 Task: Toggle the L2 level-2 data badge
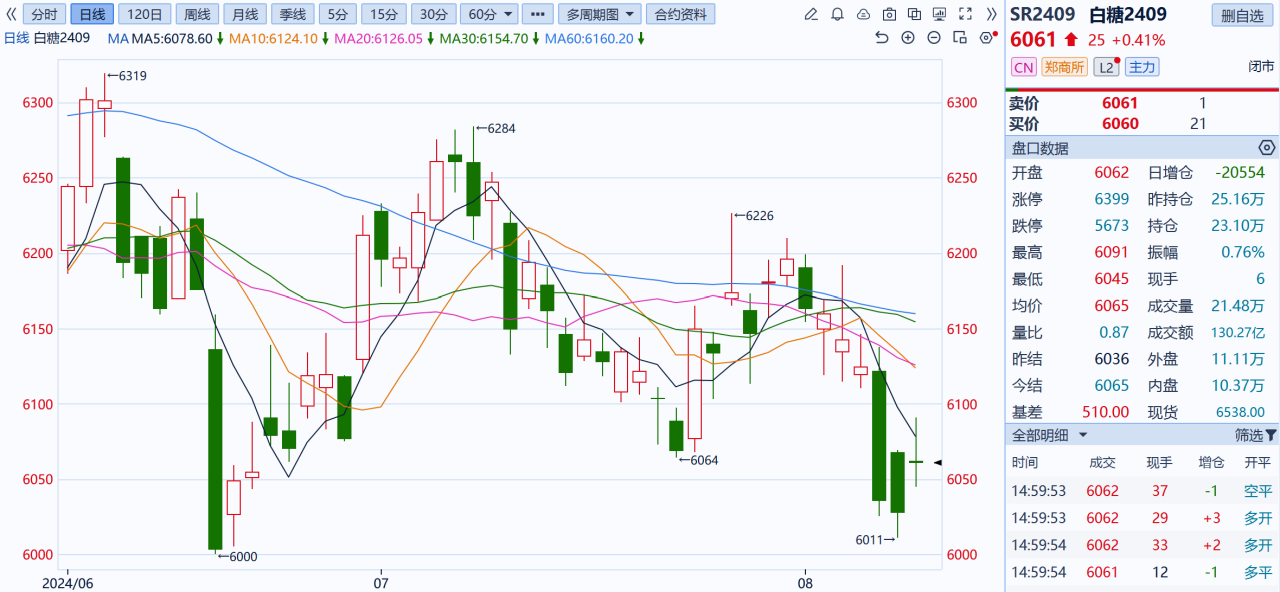point(1106,67)
